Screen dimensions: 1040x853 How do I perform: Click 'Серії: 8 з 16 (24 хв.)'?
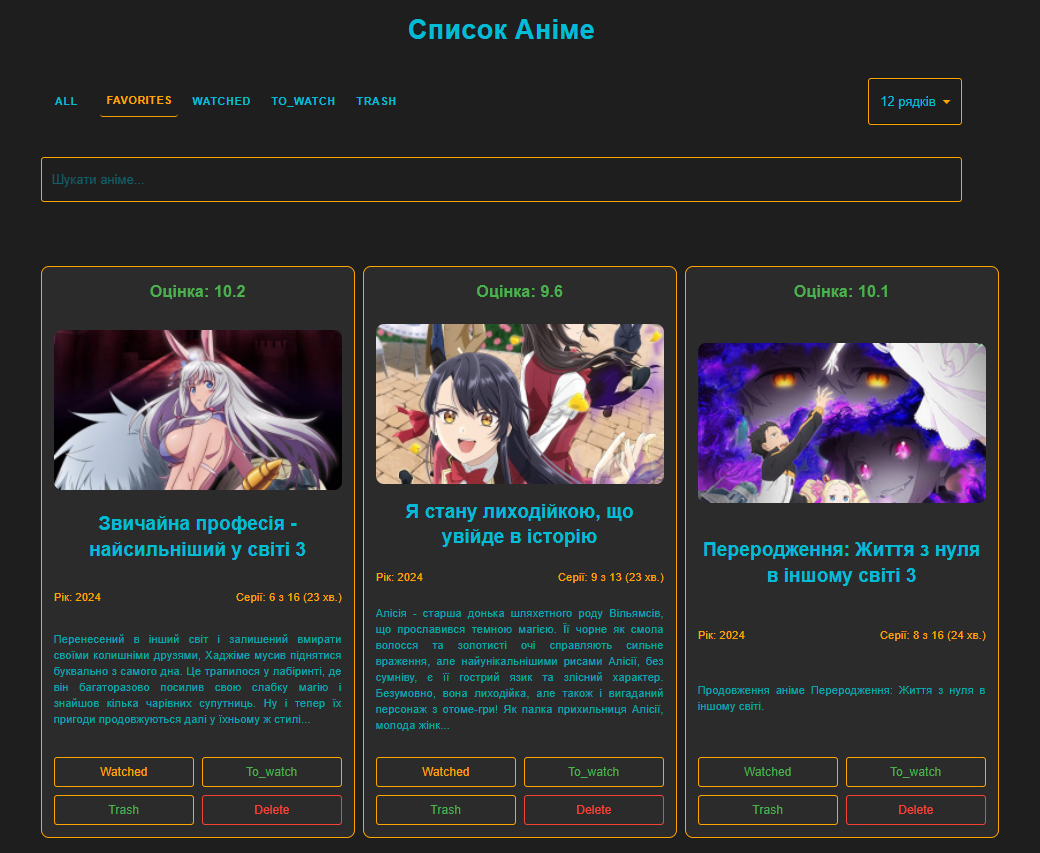933,635
